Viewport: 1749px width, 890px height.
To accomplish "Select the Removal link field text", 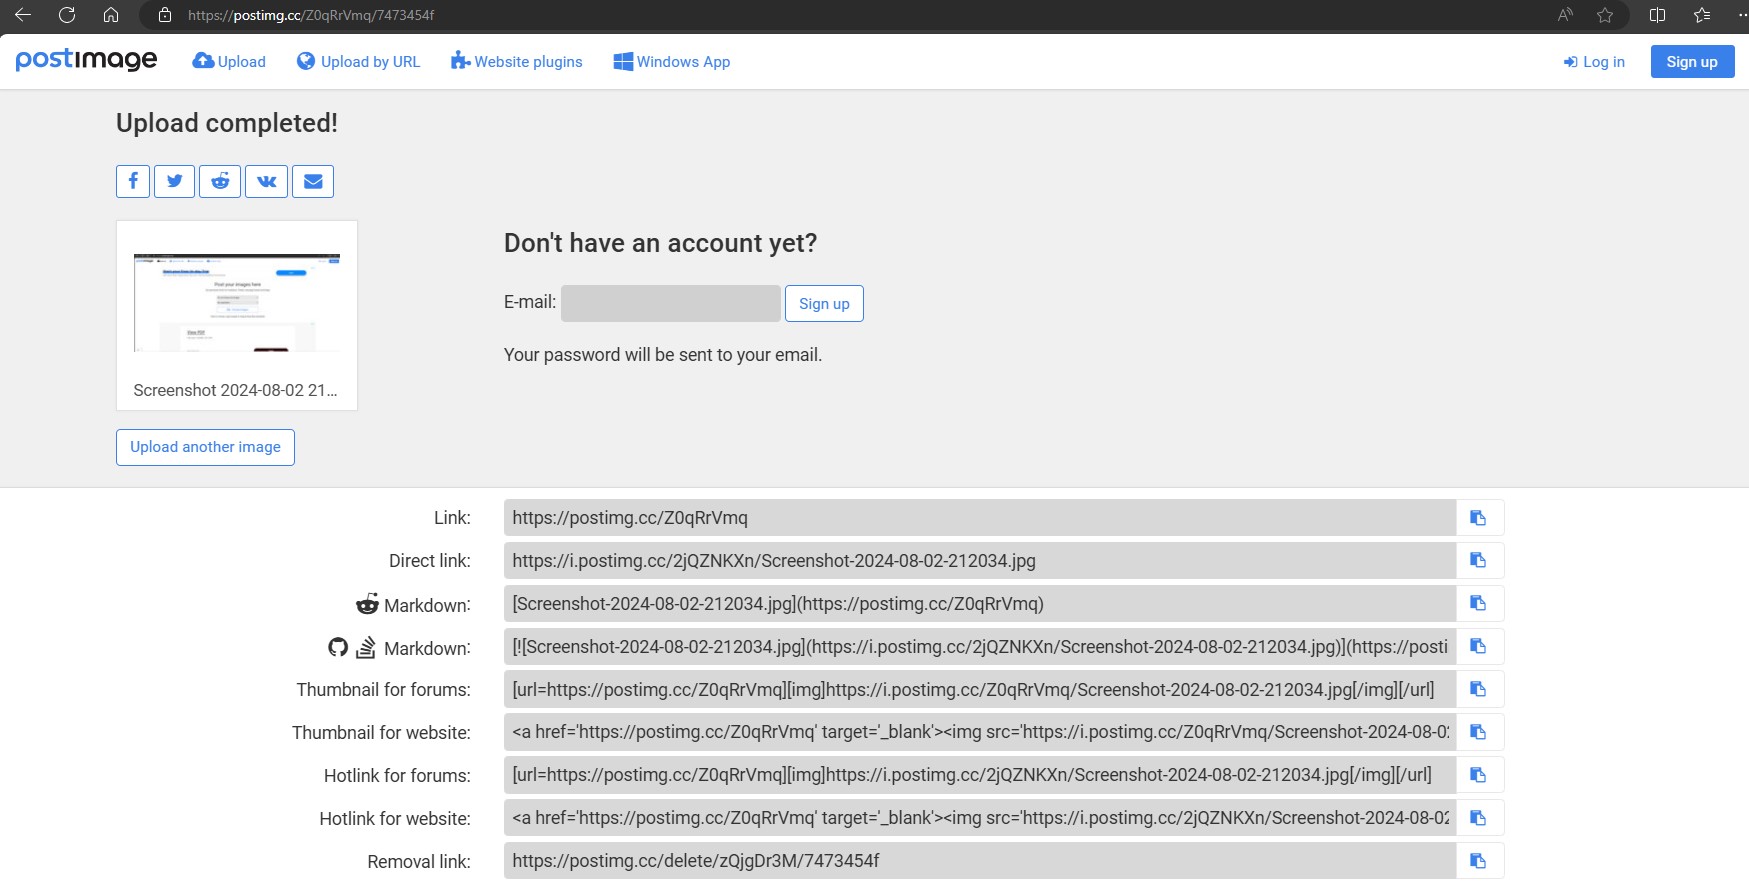I will tap(980, 861).
